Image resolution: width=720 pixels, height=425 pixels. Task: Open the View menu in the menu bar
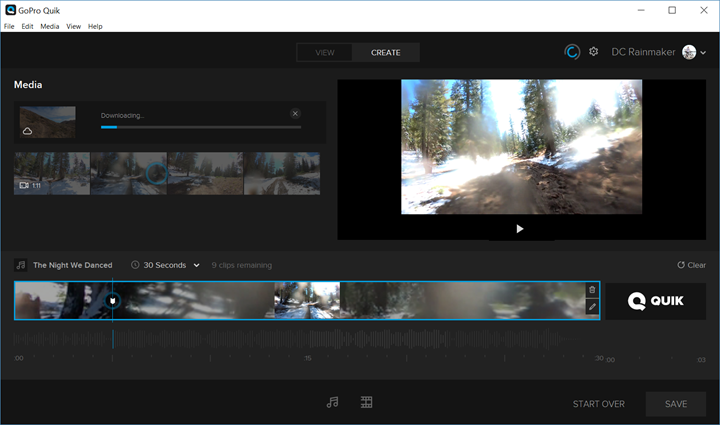pyautogui.click(x=73, y=26)
